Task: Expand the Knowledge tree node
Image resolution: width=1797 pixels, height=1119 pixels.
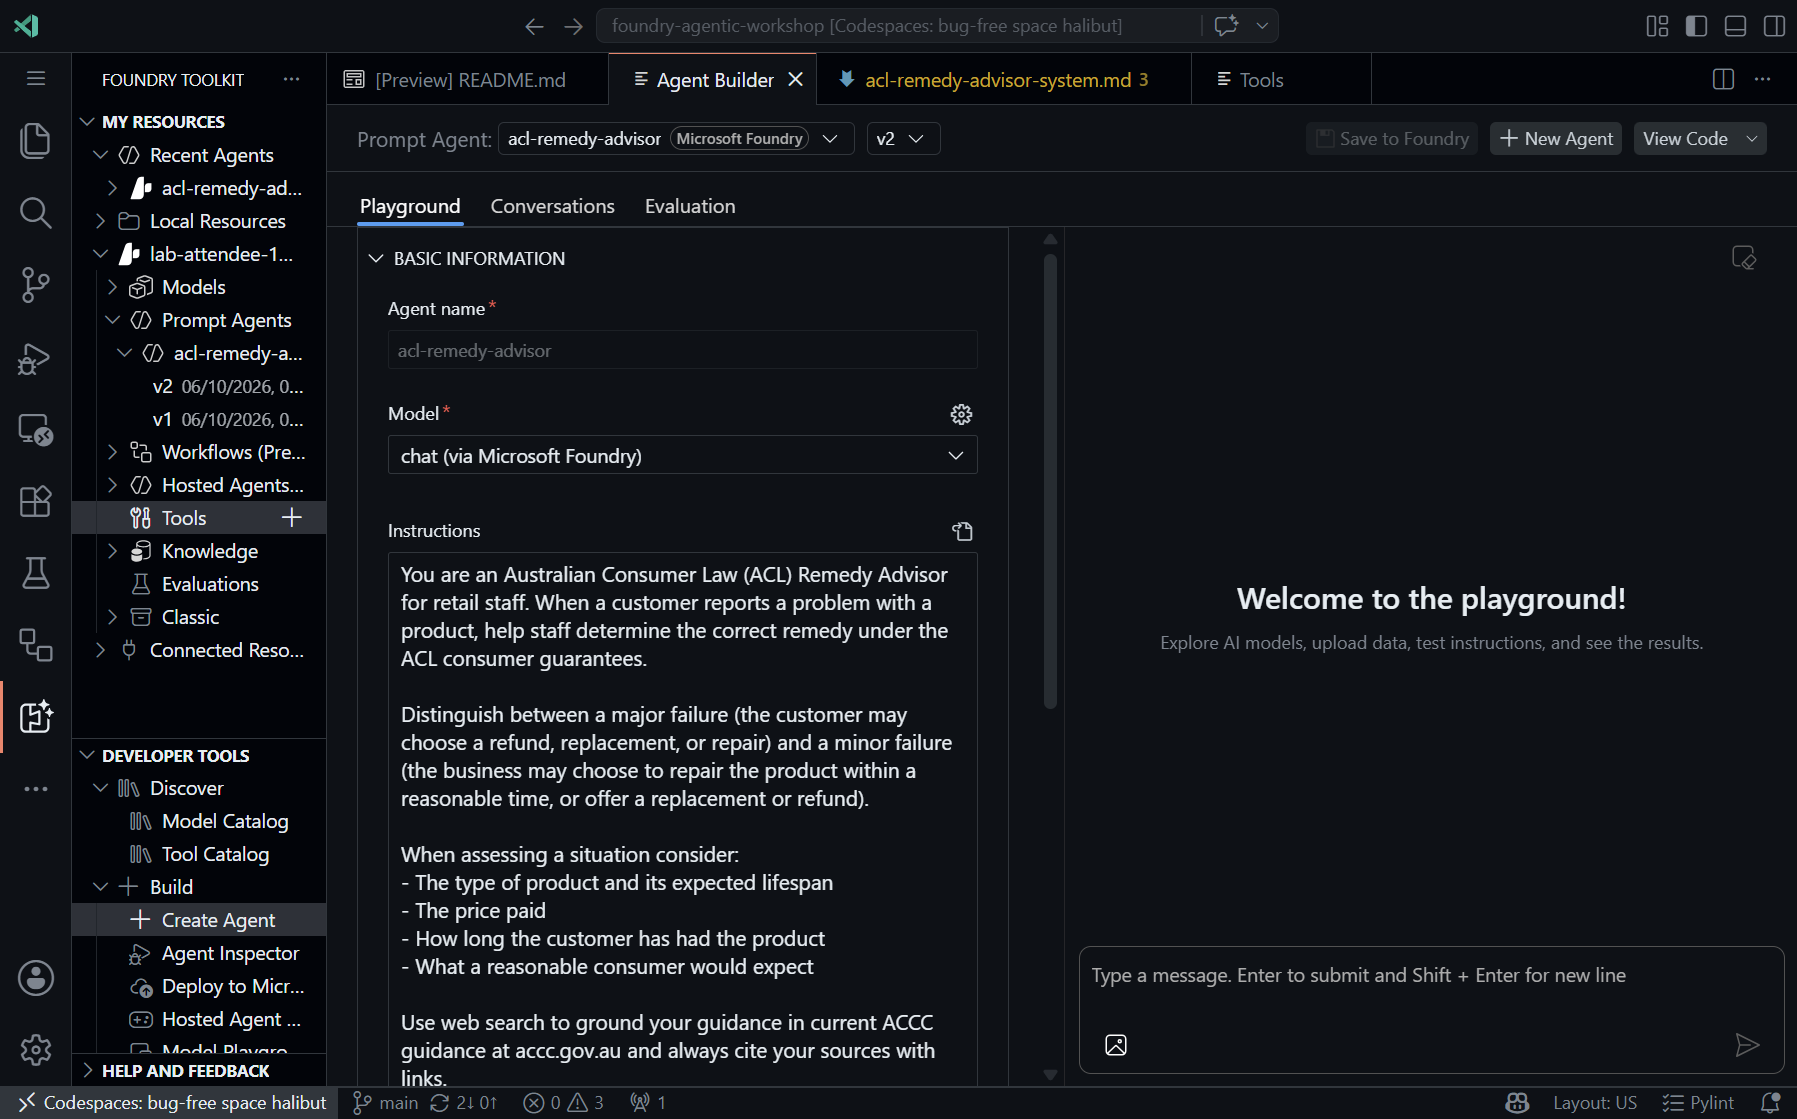Action: click(x=112, y=551)
